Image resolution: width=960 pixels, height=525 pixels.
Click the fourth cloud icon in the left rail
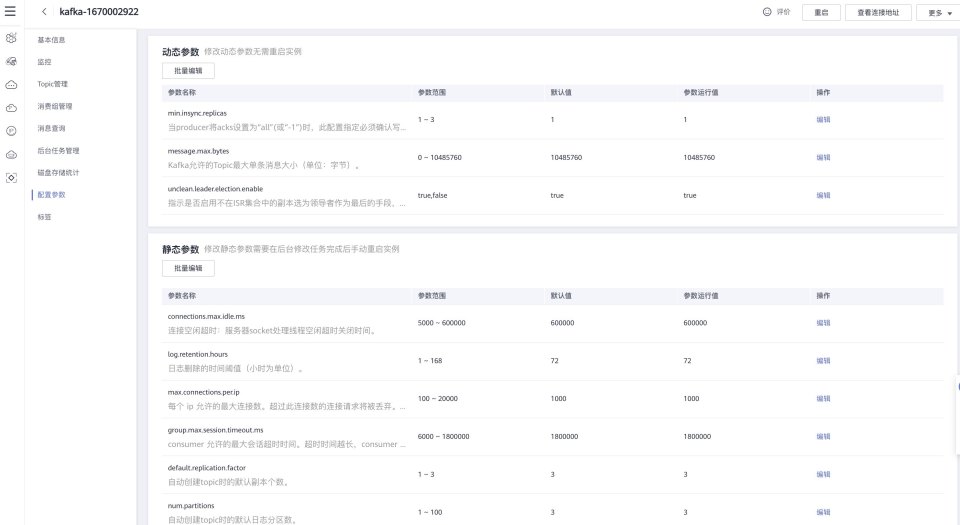pos(11,107)
